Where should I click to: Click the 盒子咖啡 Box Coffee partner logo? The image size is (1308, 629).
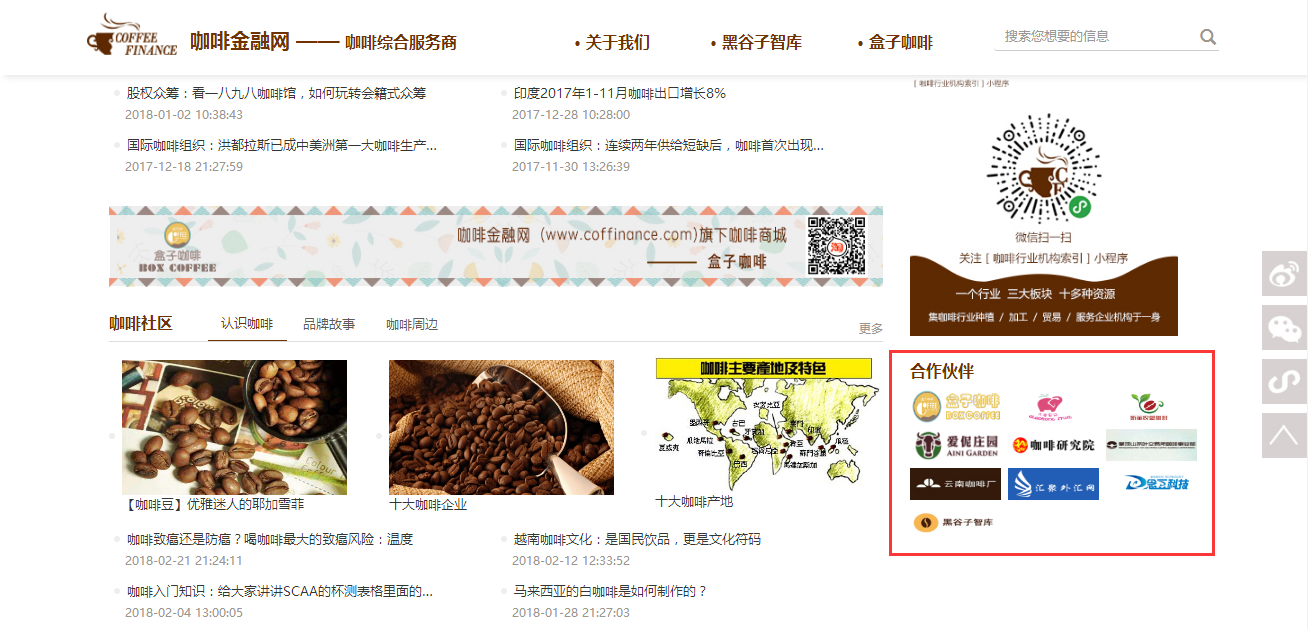(x=956, y=406)
